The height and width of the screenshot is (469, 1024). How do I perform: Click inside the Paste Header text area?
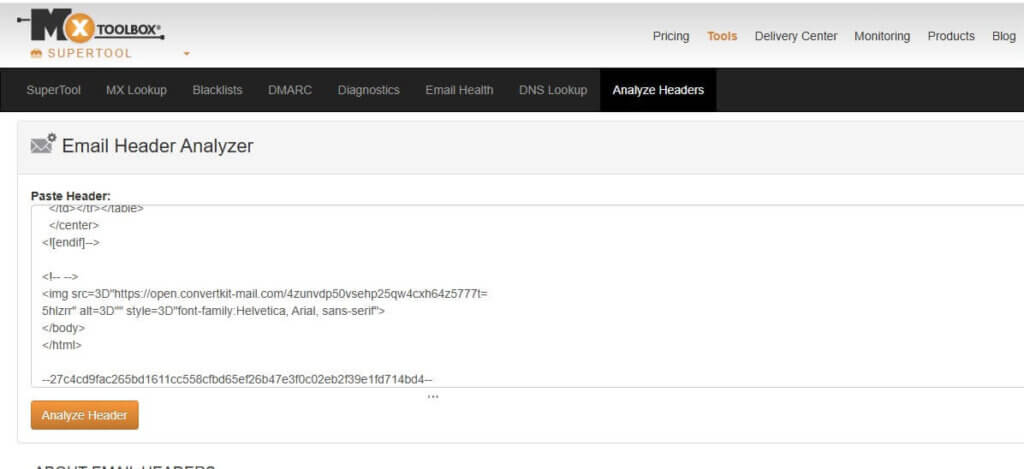[x=527, y=296]
